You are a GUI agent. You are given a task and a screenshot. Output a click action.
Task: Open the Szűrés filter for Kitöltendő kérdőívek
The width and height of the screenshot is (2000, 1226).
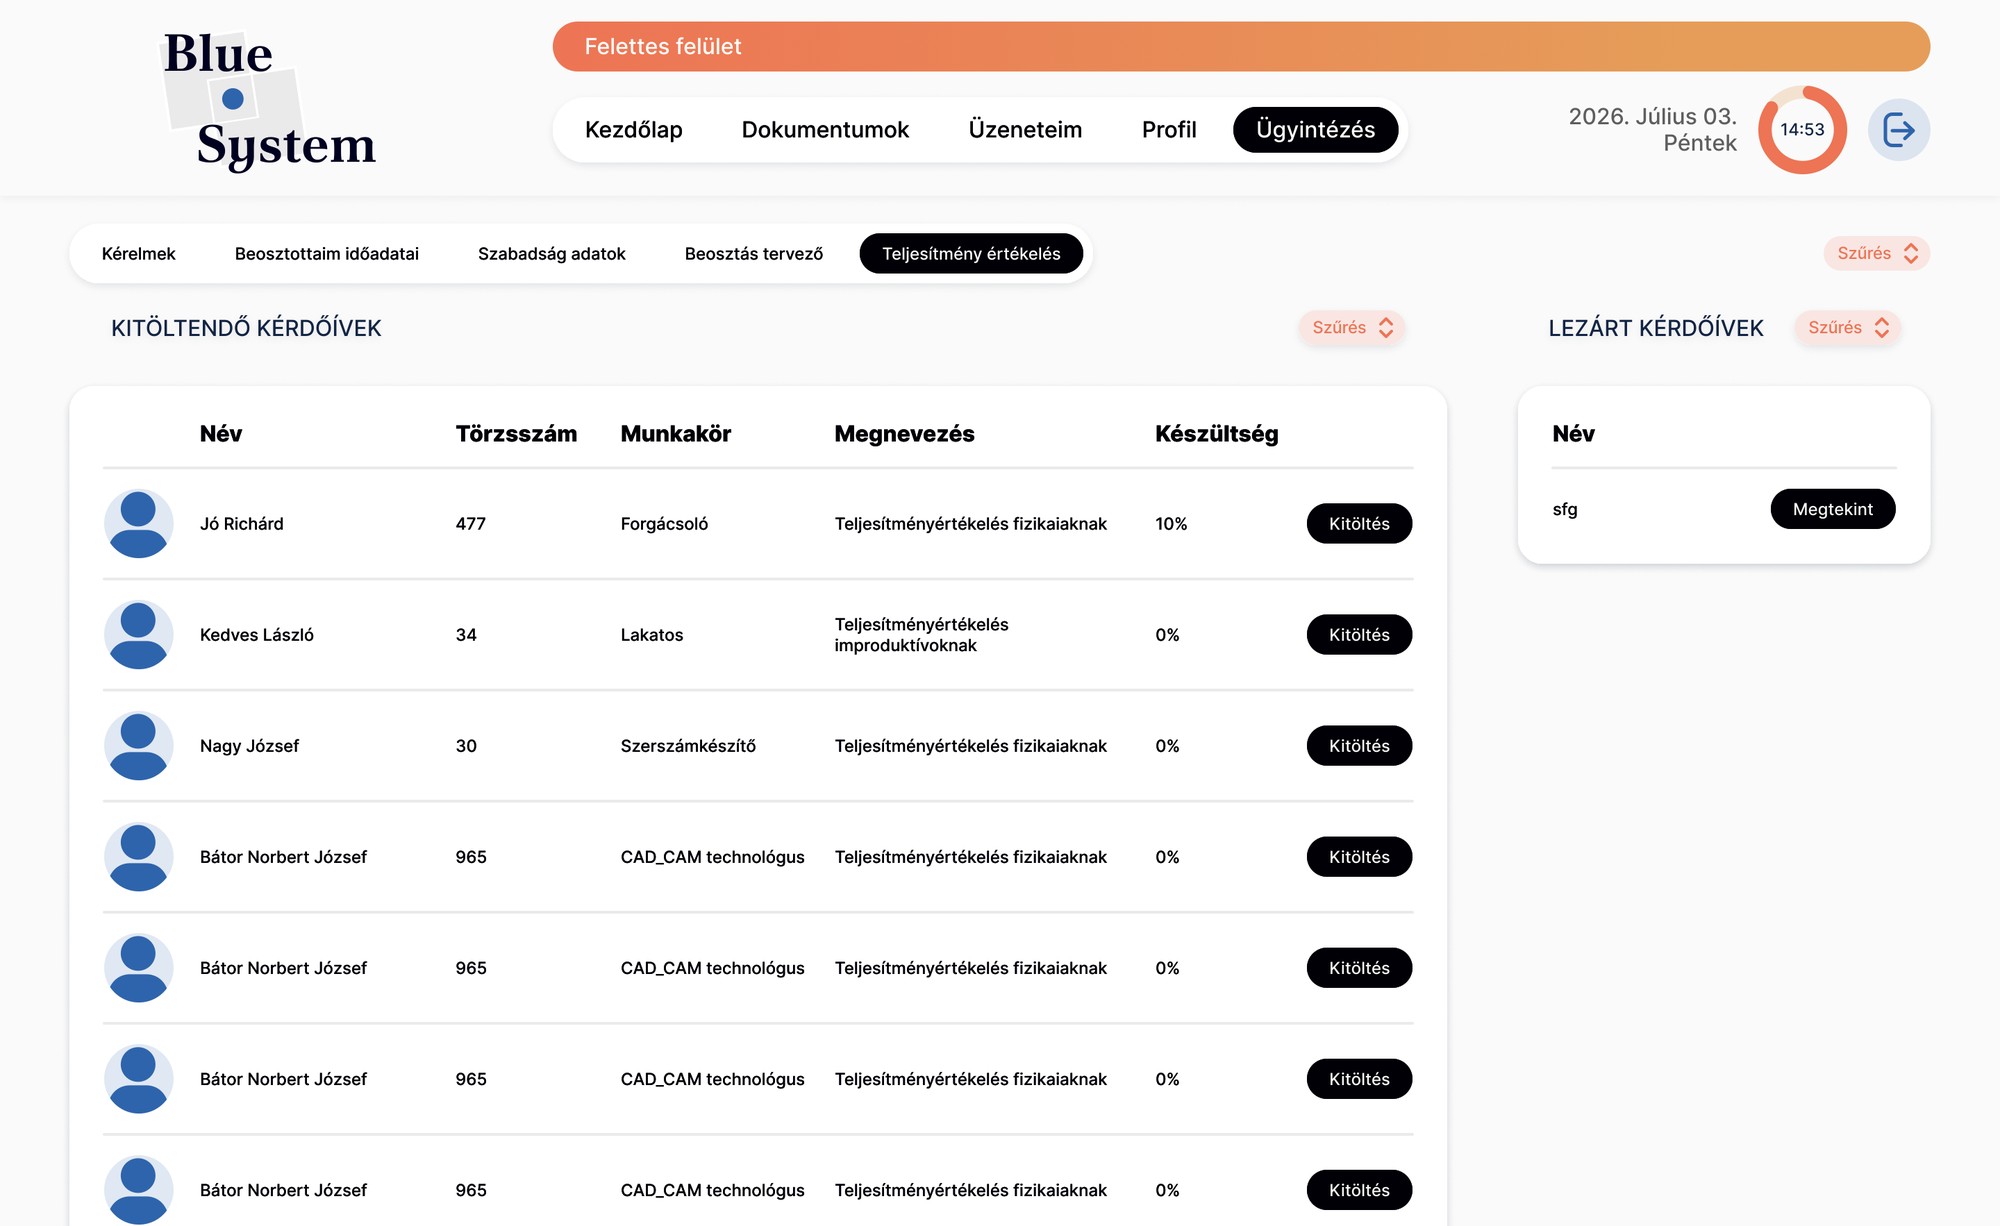pos(1352,327)
